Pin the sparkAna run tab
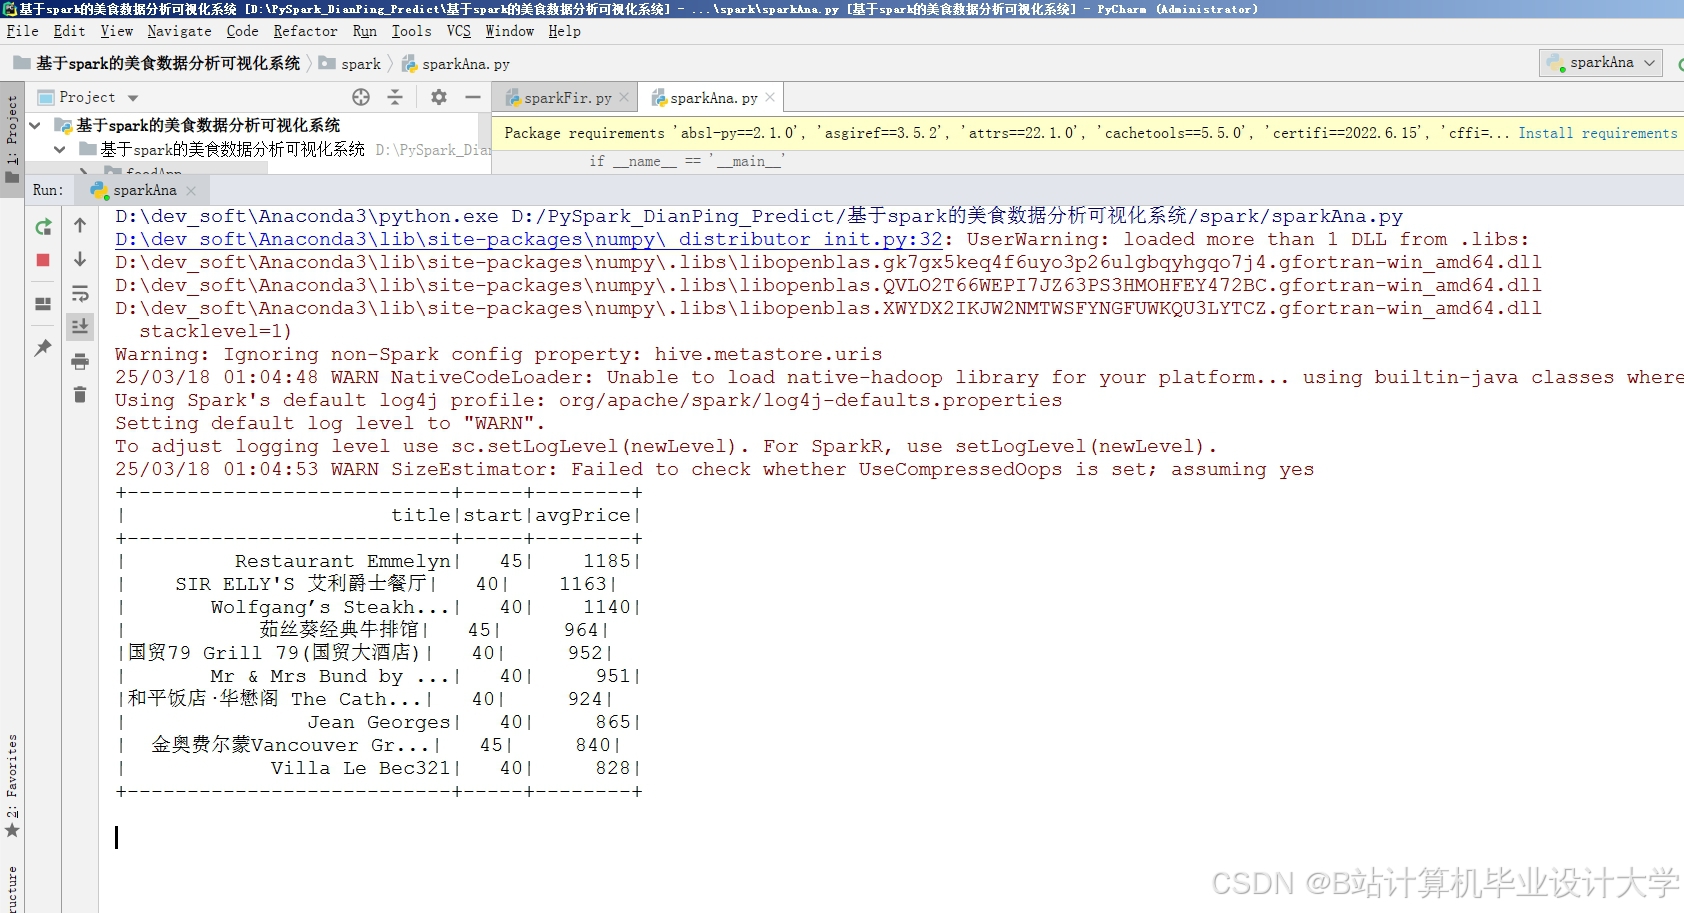The height and width of the screenshot is (913, 1684). 42,347
